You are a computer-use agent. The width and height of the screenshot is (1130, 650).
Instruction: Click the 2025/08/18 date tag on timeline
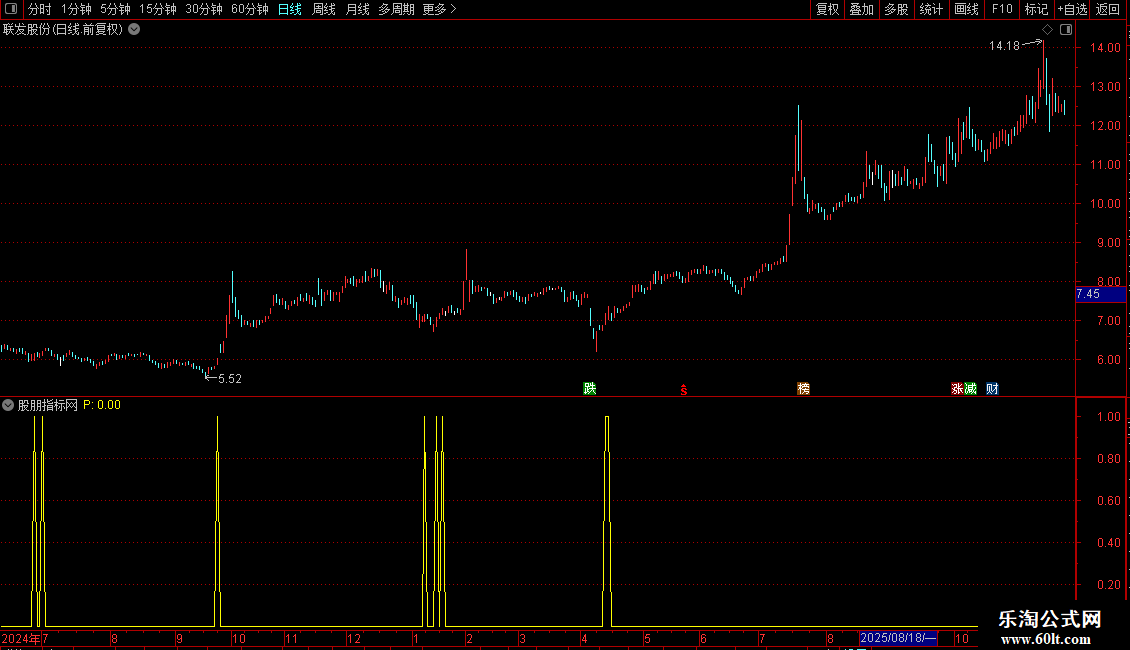(x=898, y=638)
